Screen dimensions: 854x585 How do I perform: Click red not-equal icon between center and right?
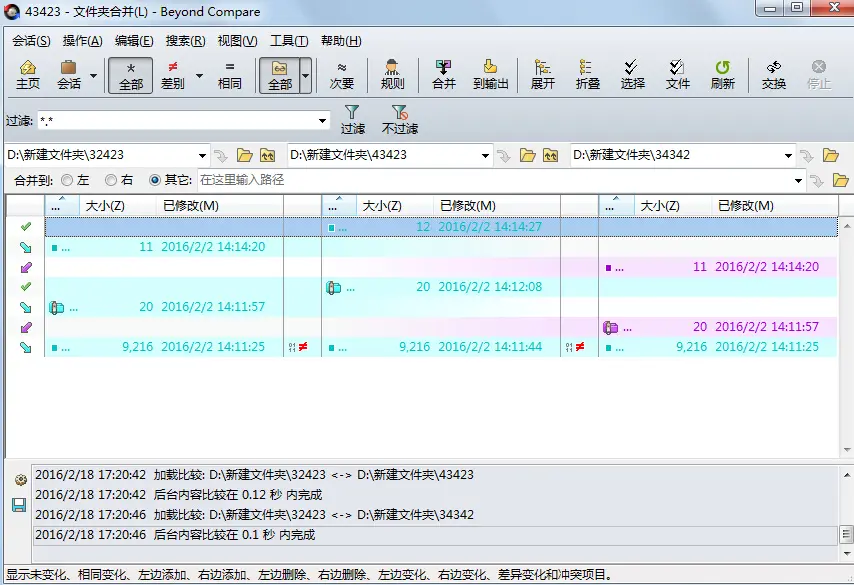[580, 346]
